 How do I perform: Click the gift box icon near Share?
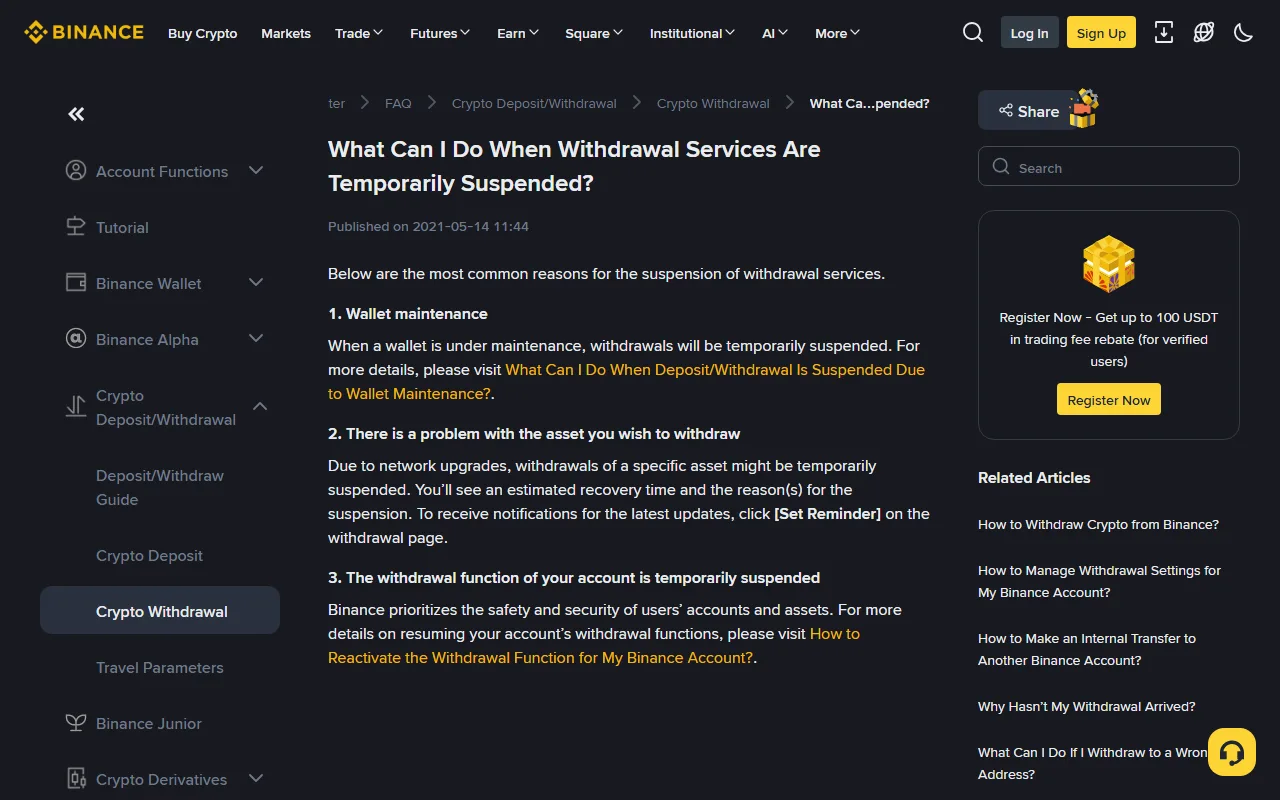(x=1083, y=108)
